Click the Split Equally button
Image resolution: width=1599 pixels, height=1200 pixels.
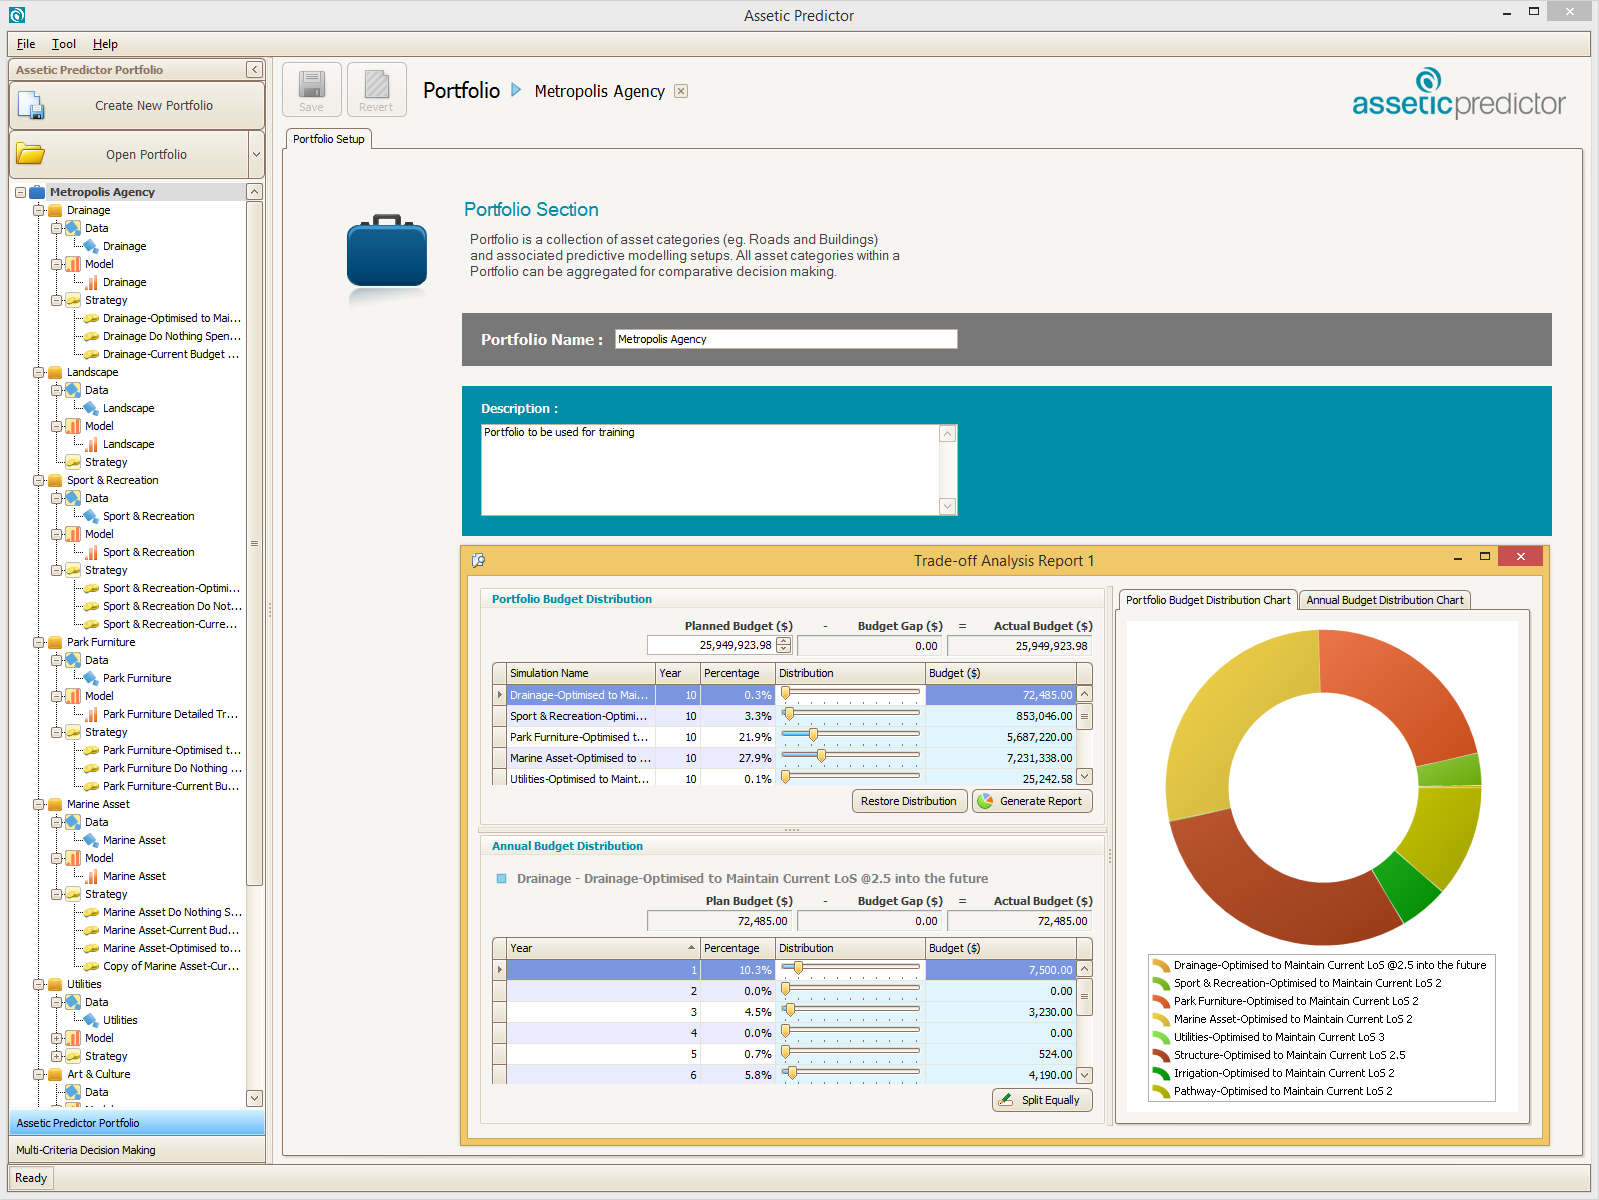click(x=1042, y=1100)
